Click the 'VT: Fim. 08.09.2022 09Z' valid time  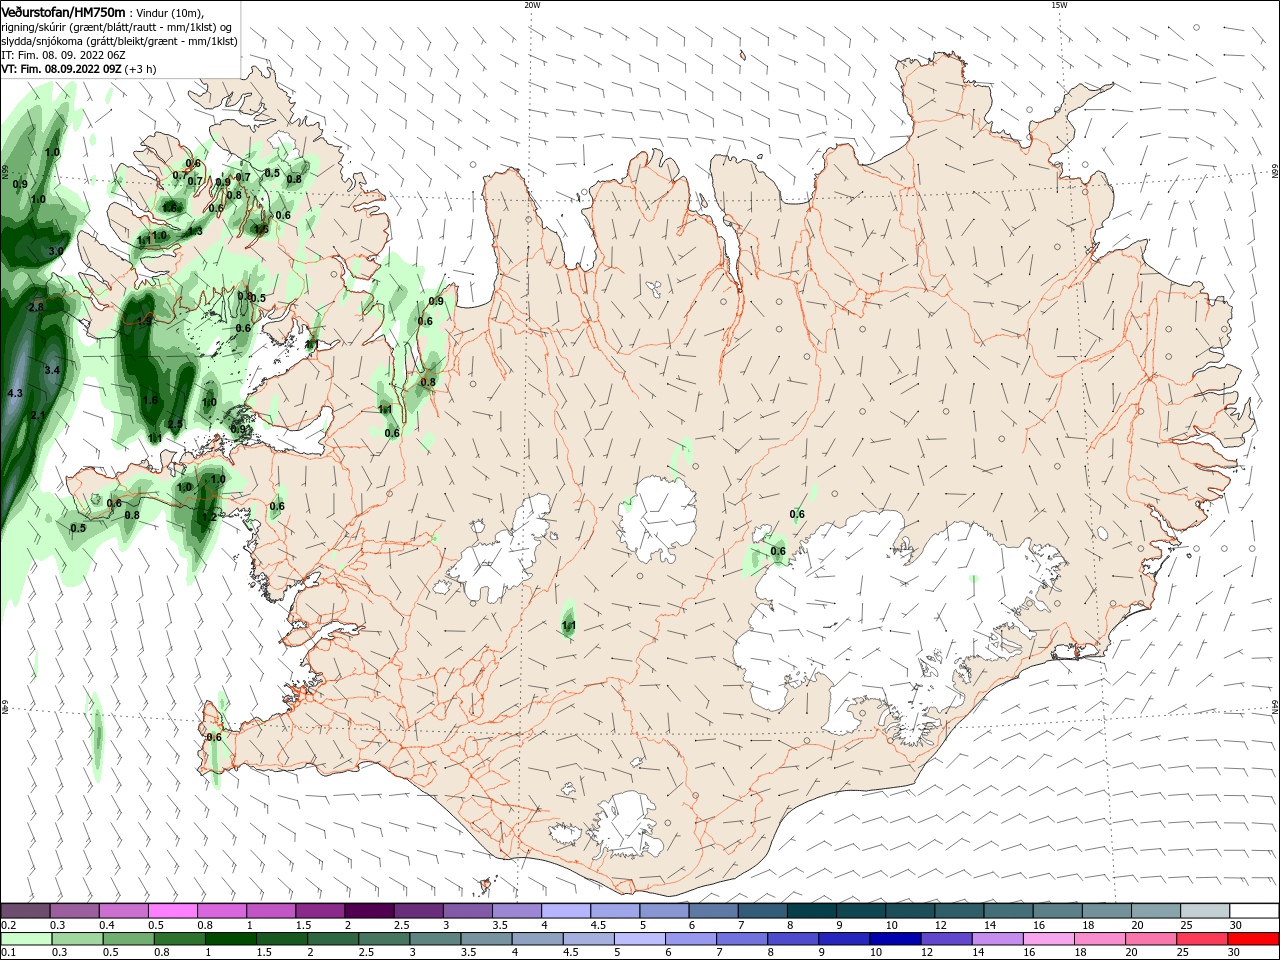tap(61, 69)
